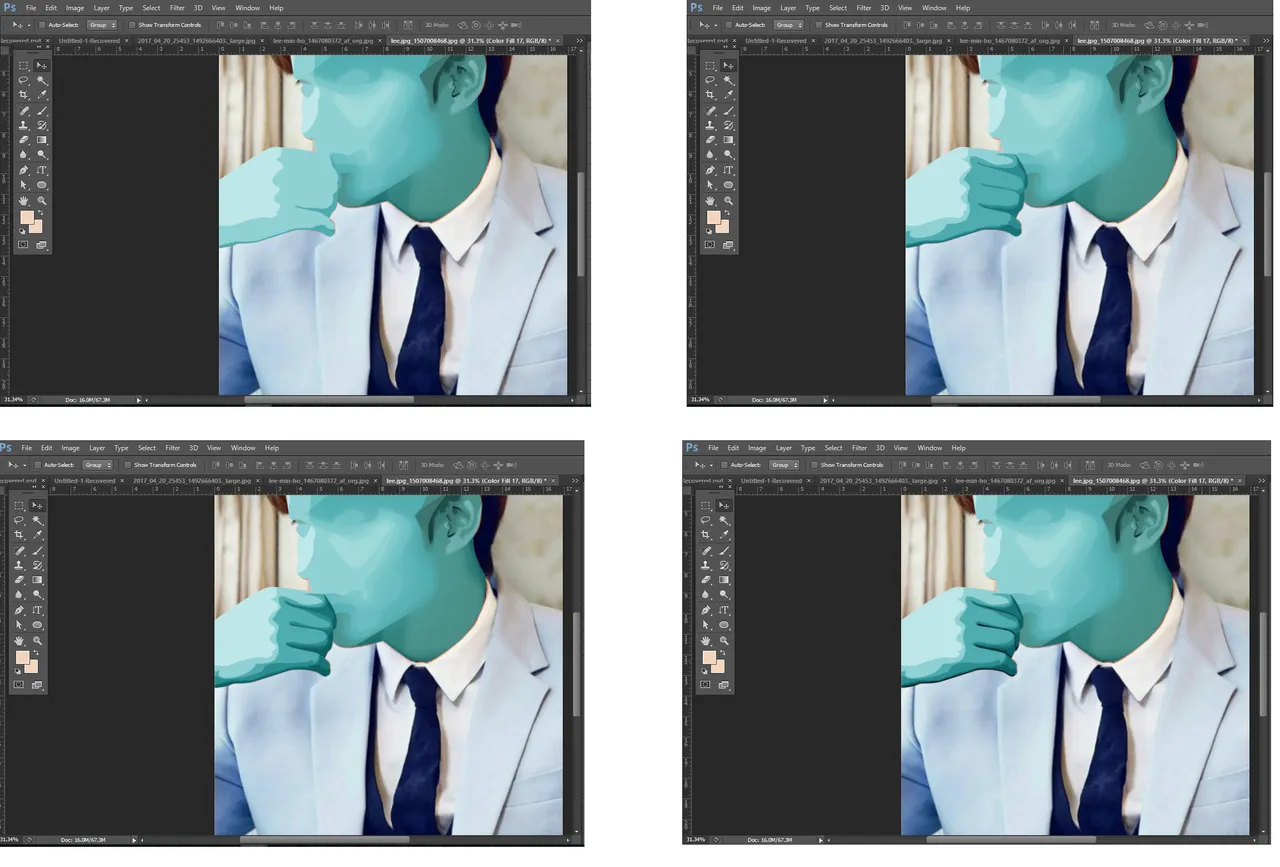Select the Move tool in top-left window

tap(42, 65)
